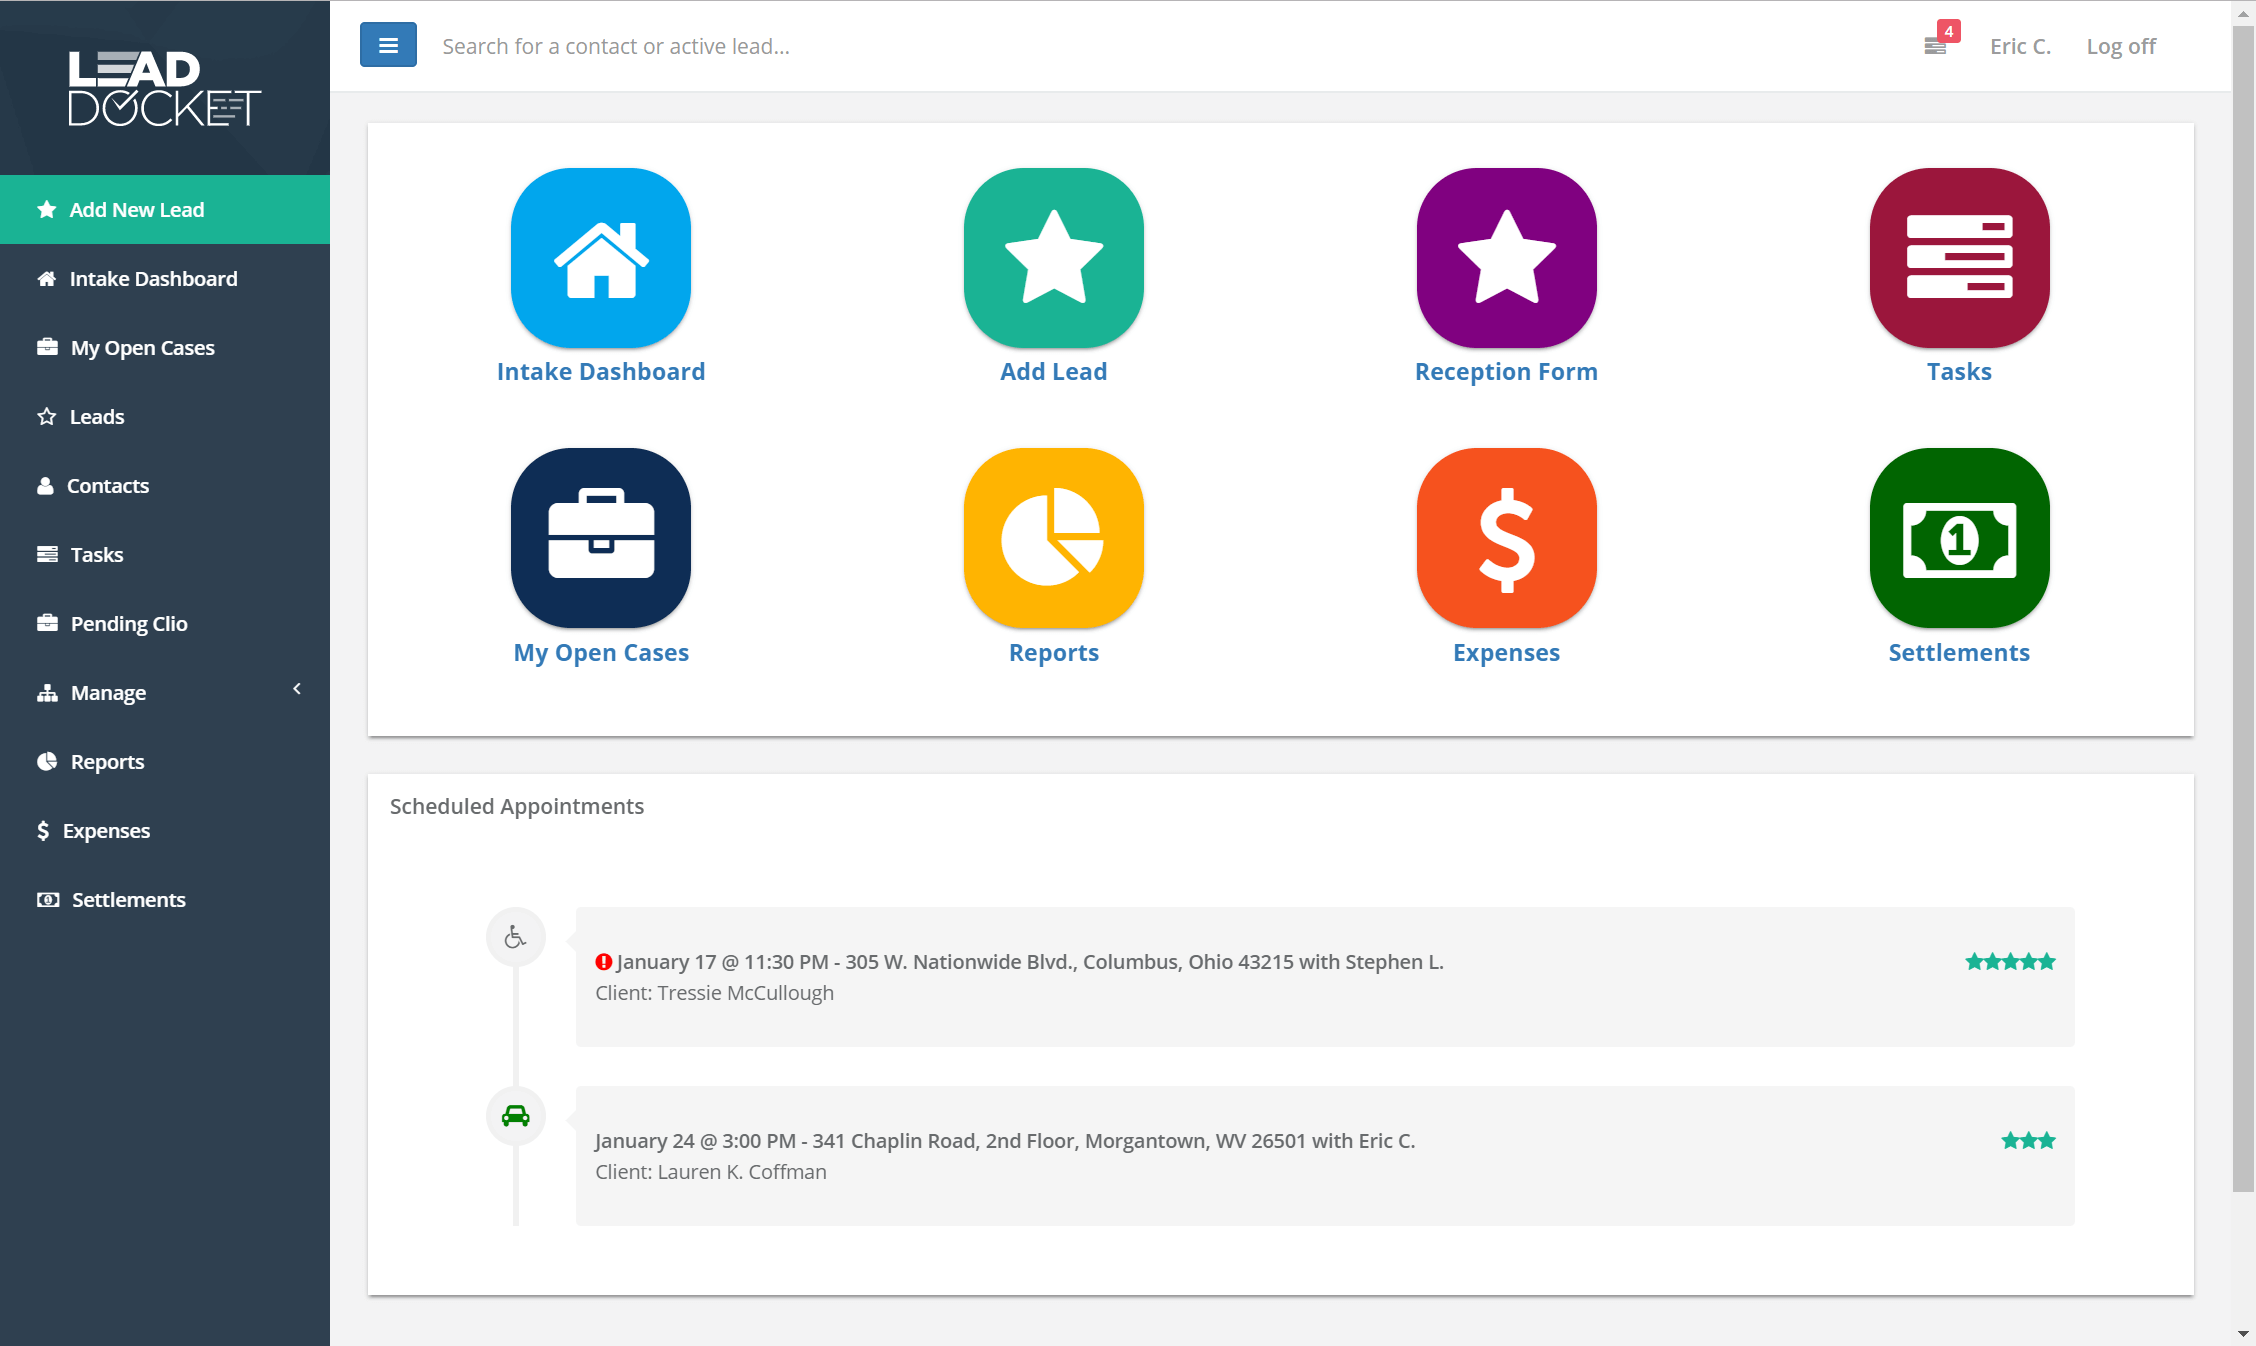Click the page vertical scrollbar

coord(2243,600)
